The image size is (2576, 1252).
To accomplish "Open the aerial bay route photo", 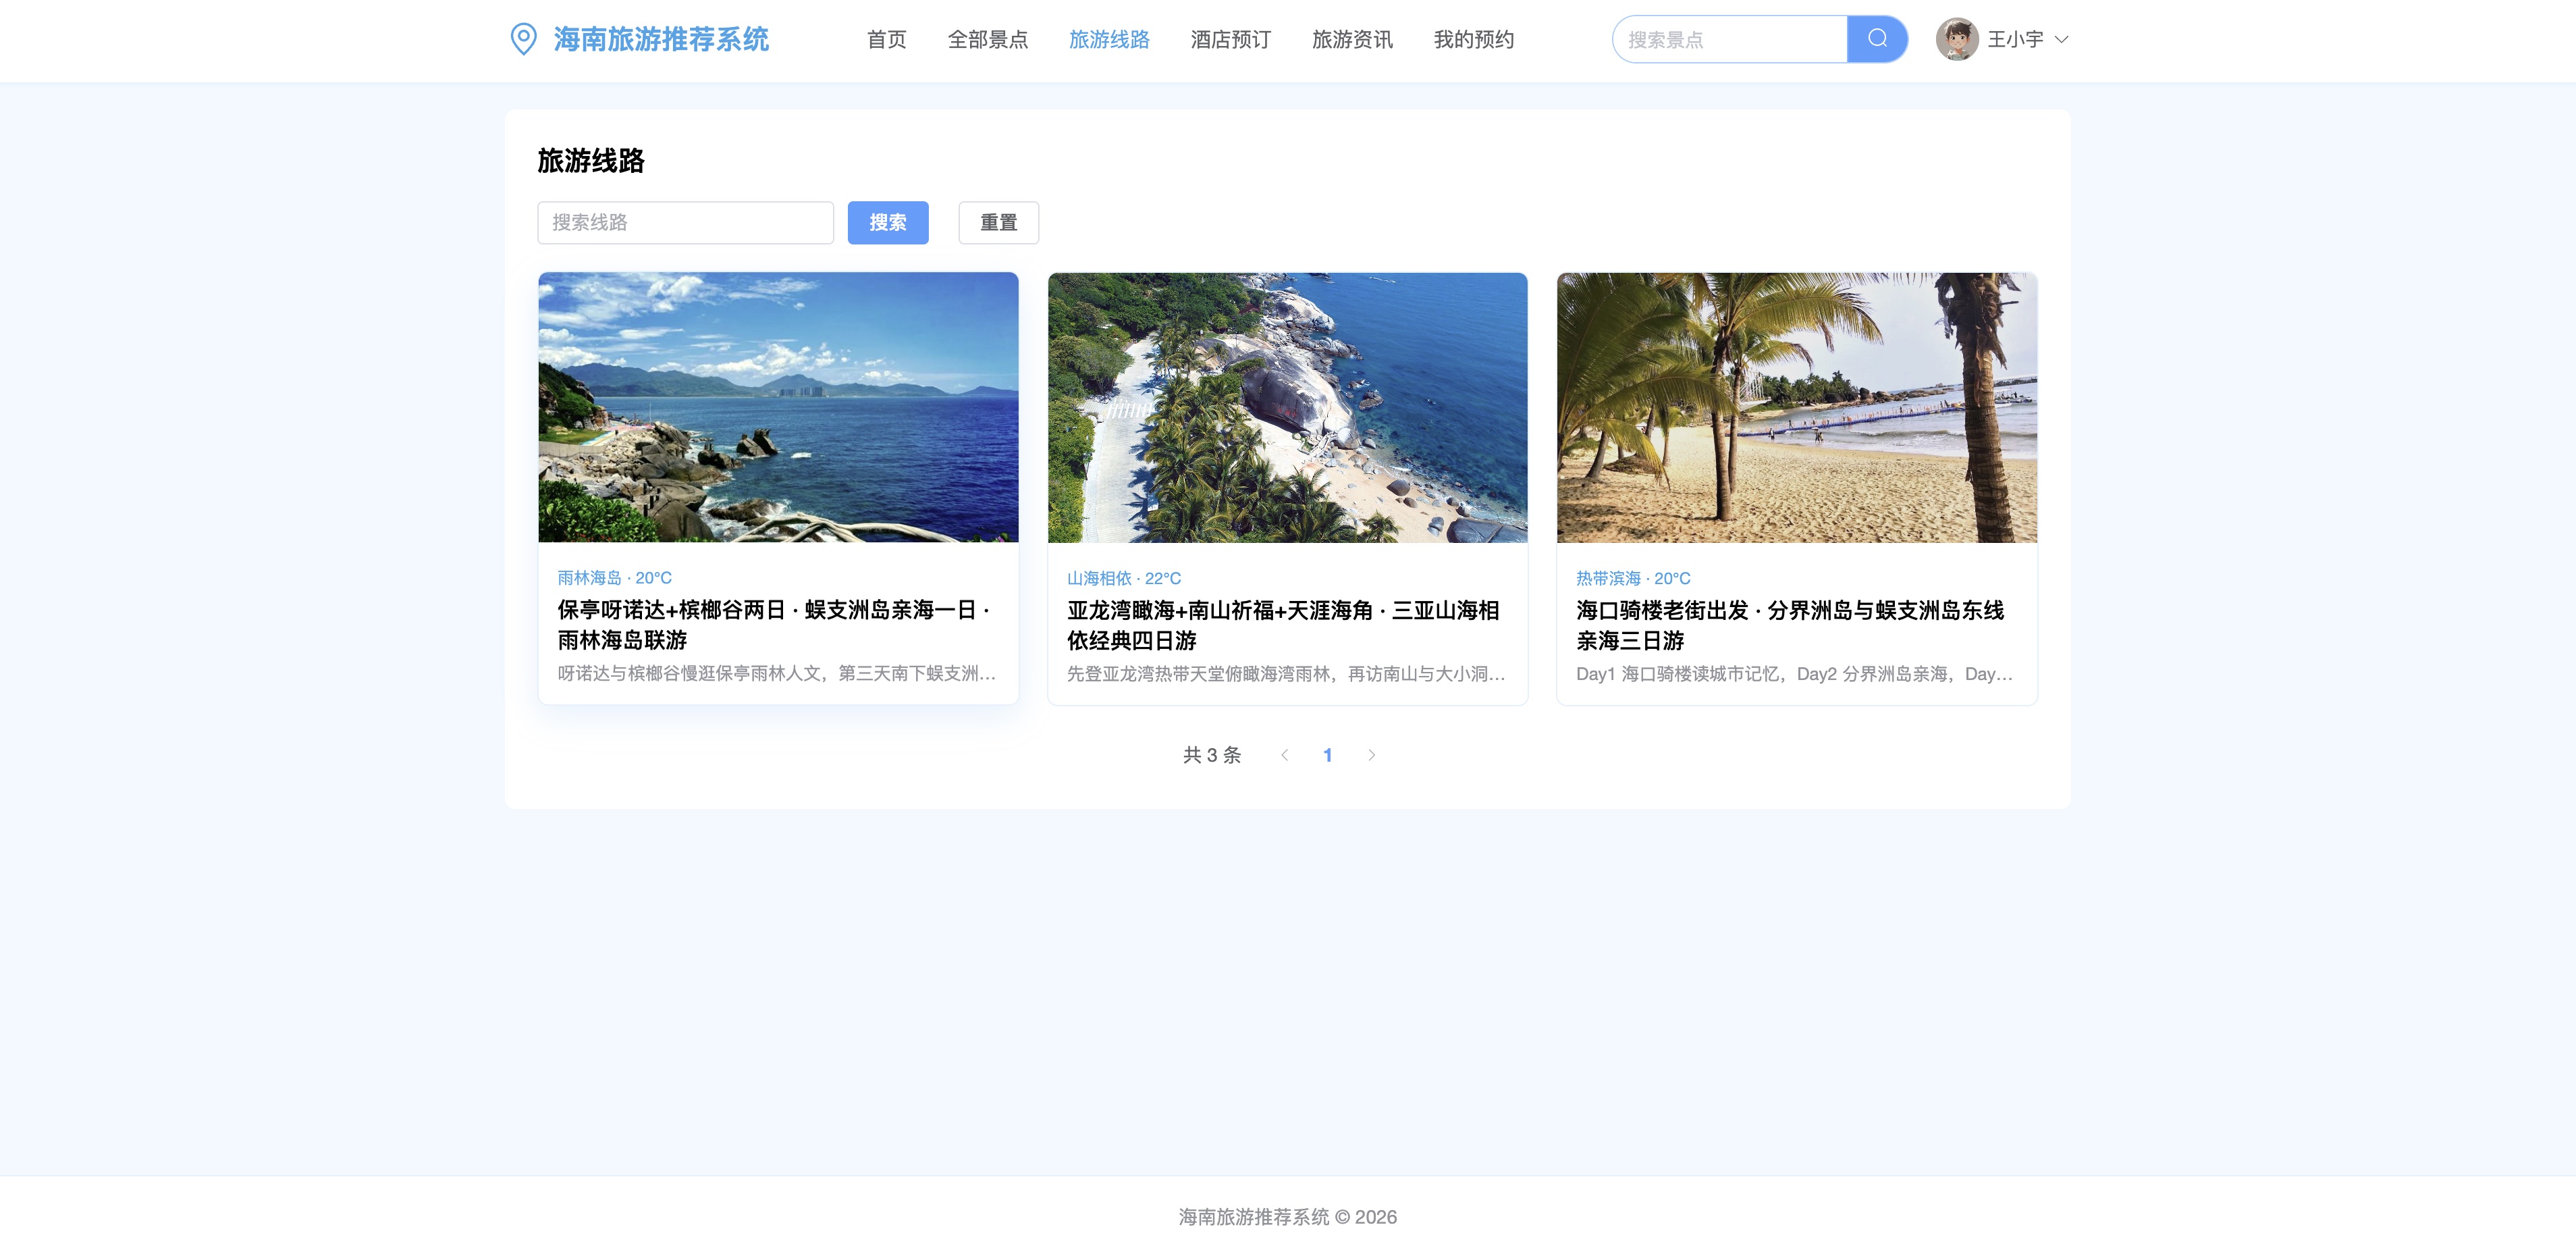I will point(1287,407).
